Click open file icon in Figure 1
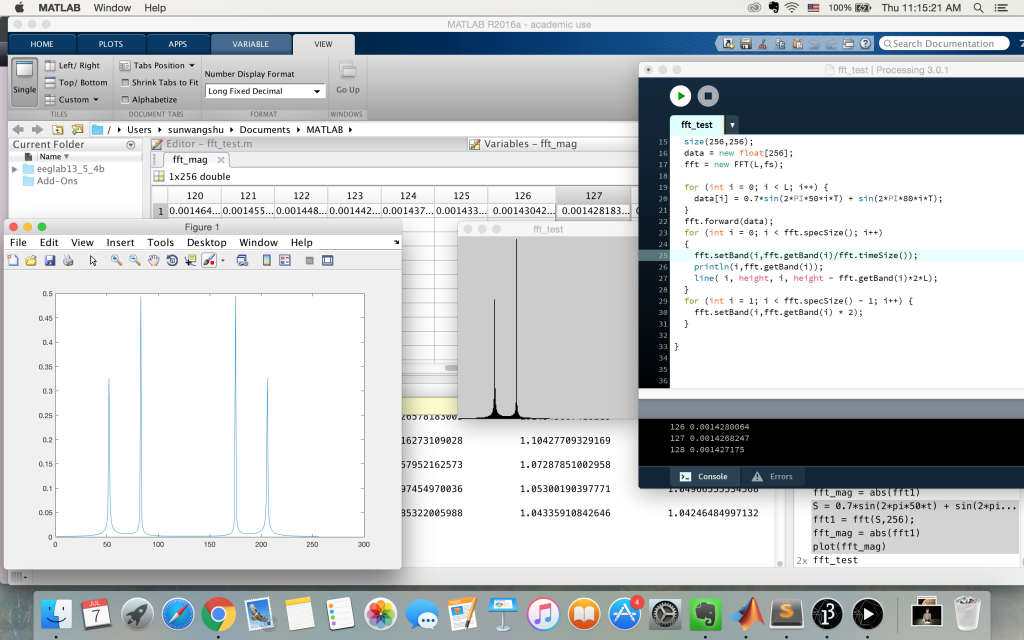Image resolution: width=1024 pixels, height=640 pixels. [31, 261]
